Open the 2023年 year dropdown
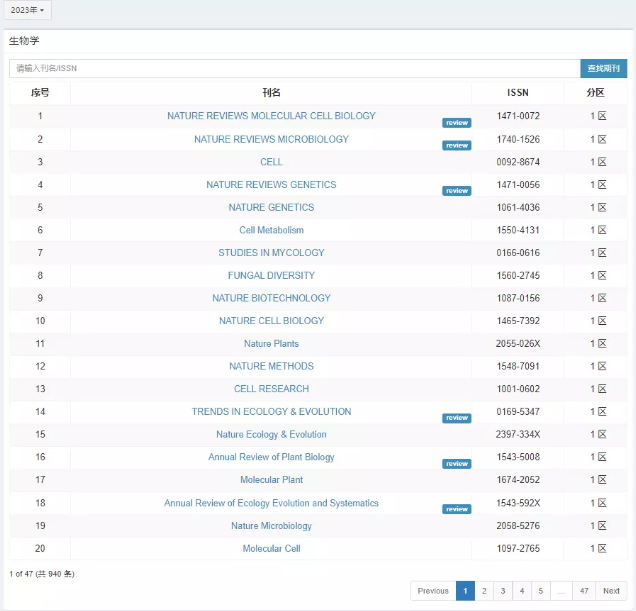 27,10
